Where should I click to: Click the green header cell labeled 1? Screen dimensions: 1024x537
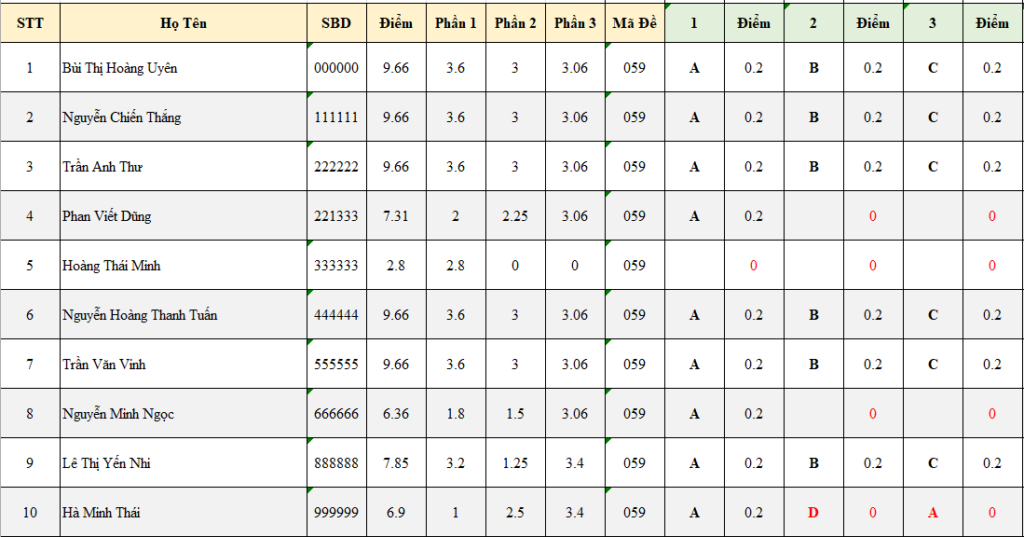(x=694, y=24)
